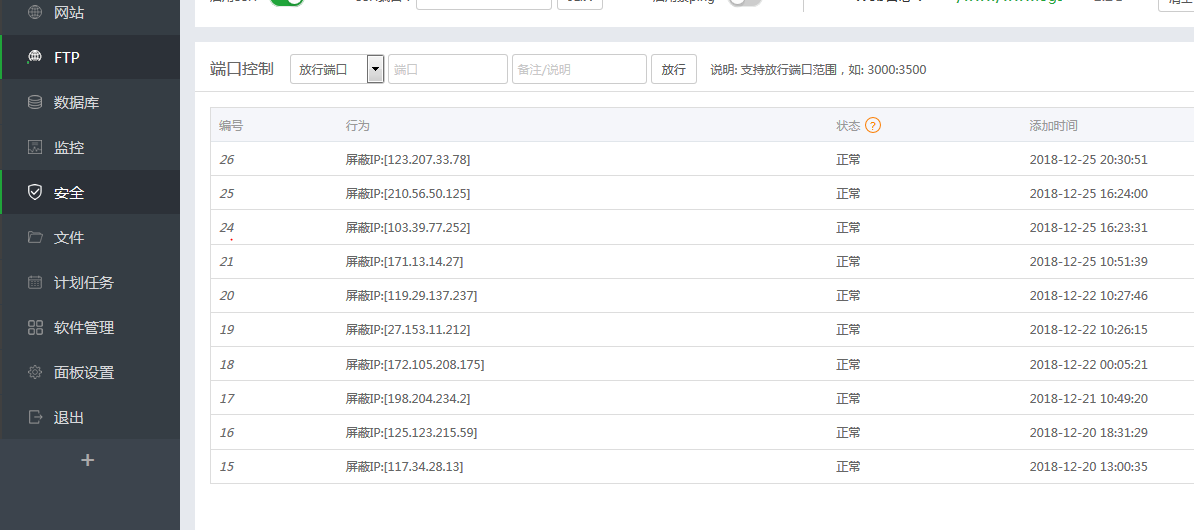Toggle the grey disable-ping switch

click(744, 2)
